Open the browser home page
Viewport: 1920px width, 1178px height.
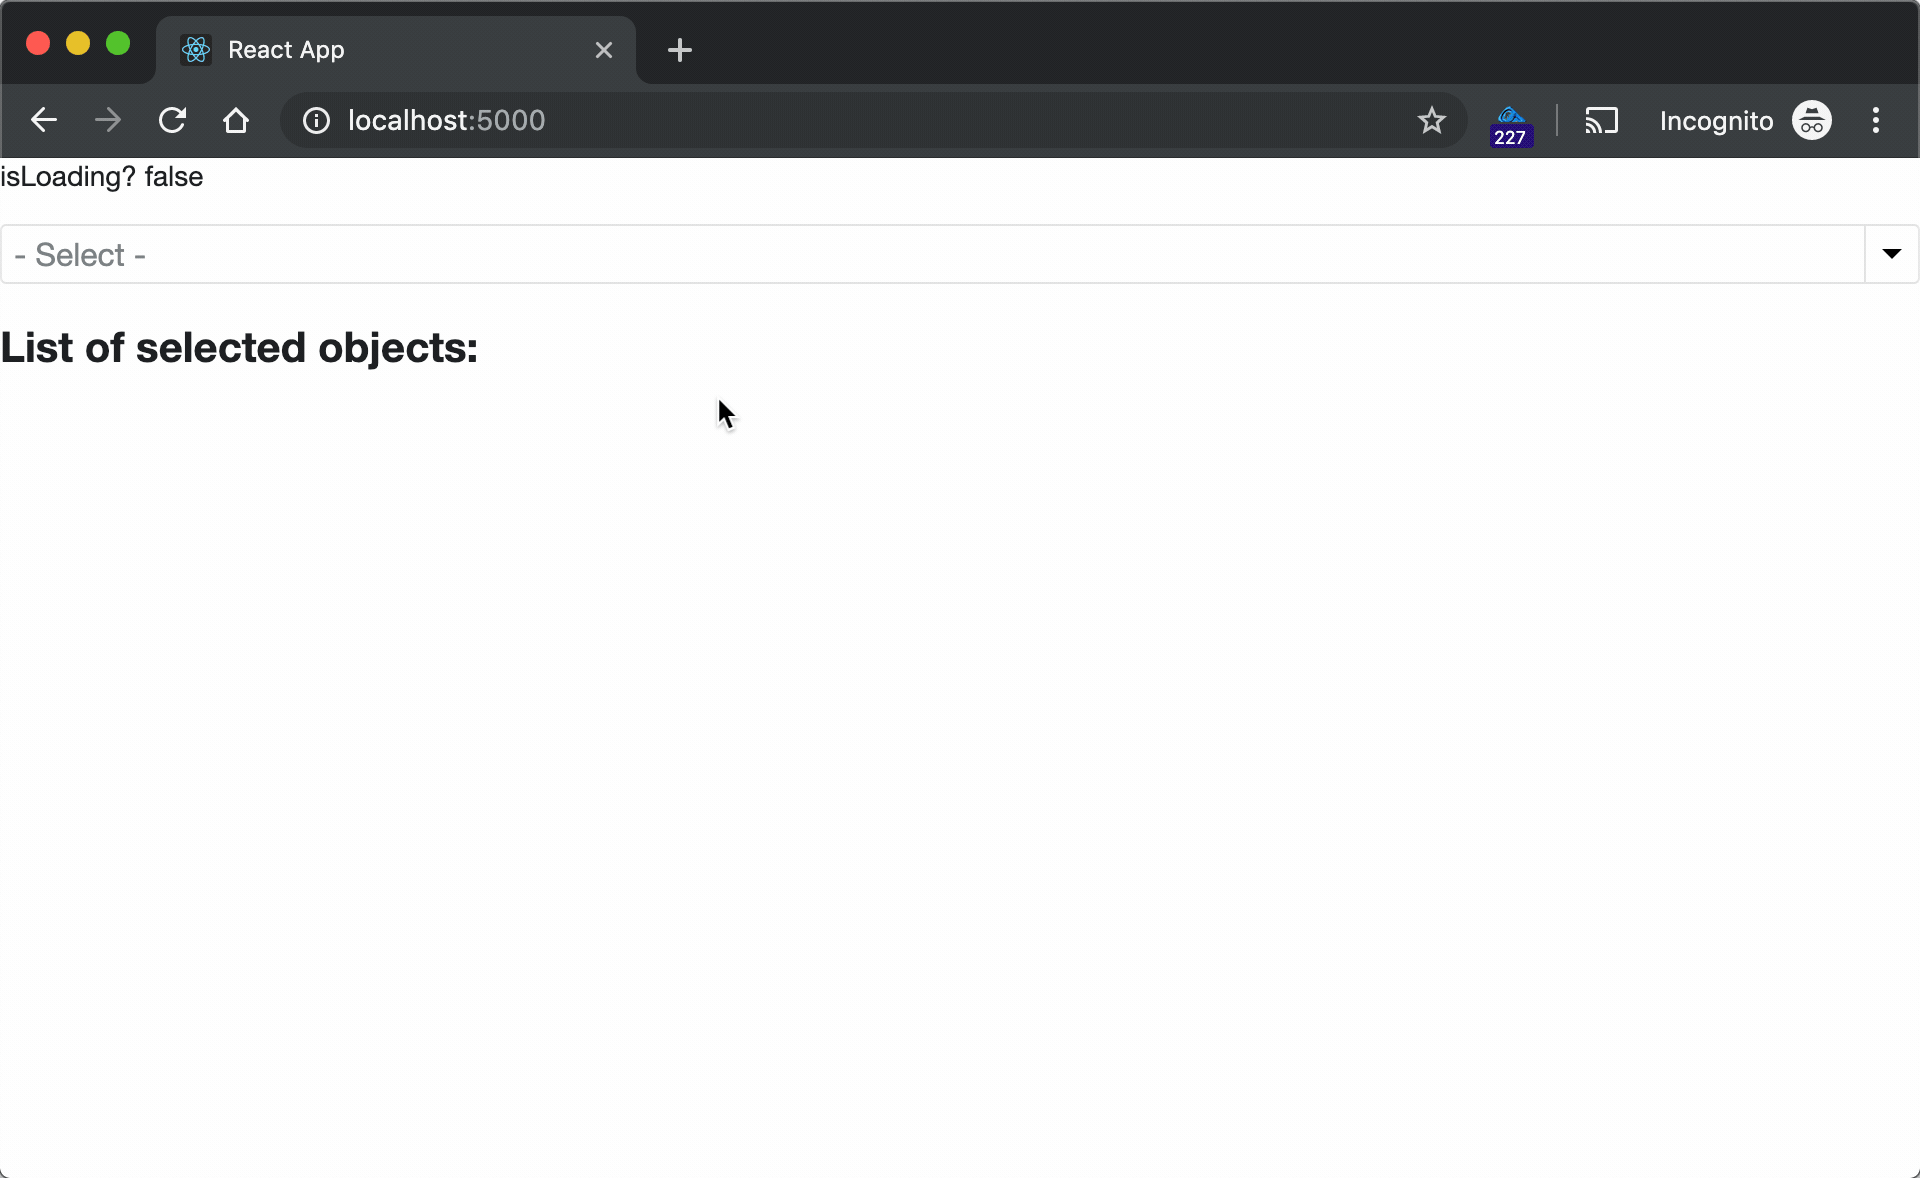coord(236,120)
